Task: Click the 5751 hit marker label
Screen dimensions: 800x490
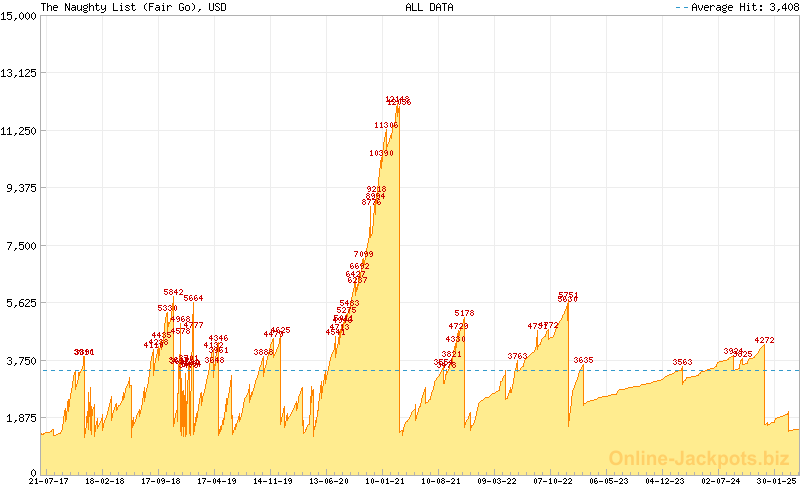Action: [x=568, y=295]
